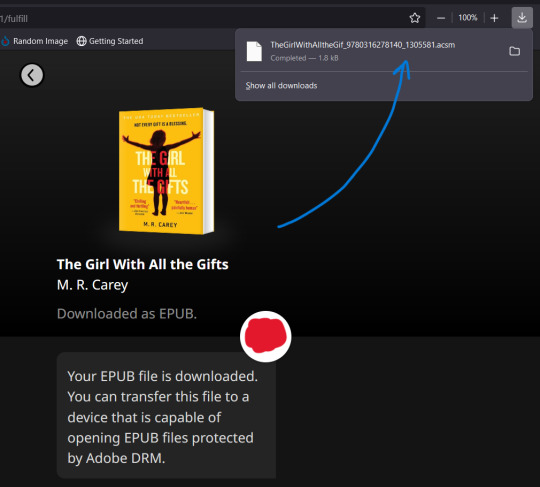
Task: Zoom in with the plus button
Action: [494, 18]
